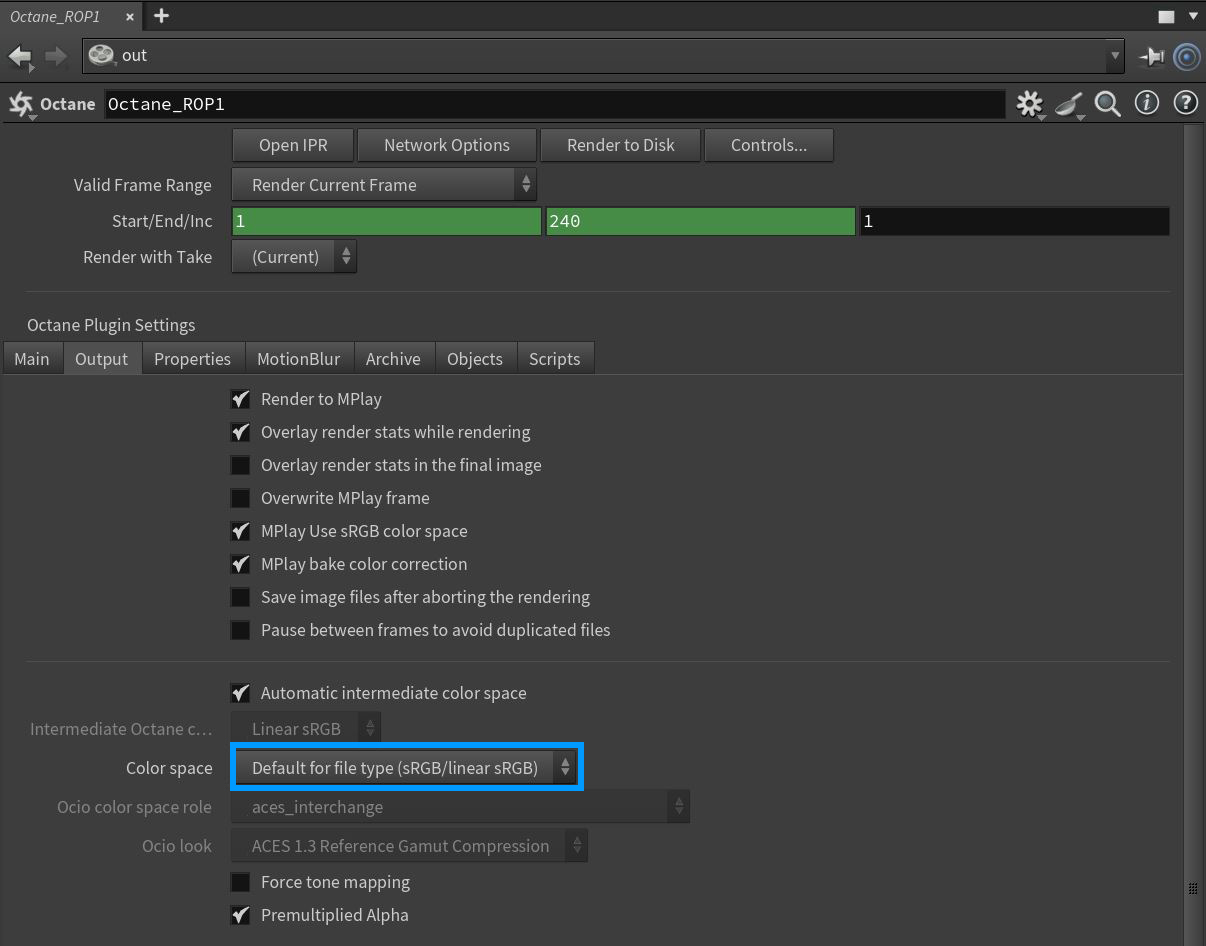Screen dimensions: 1206x946
Task: Open the Color space dropdown
Action: coord(406,768)
